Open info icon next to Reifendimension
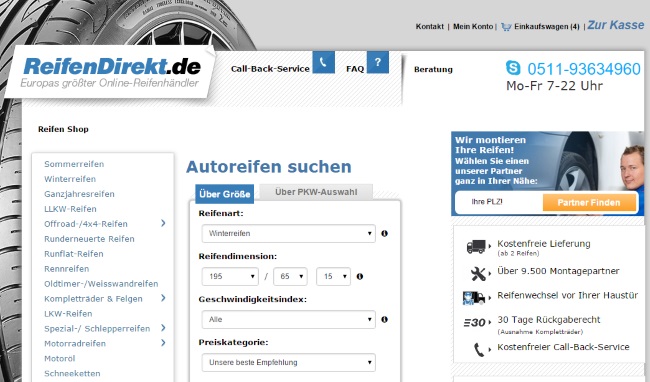 (x=360, y=276)
